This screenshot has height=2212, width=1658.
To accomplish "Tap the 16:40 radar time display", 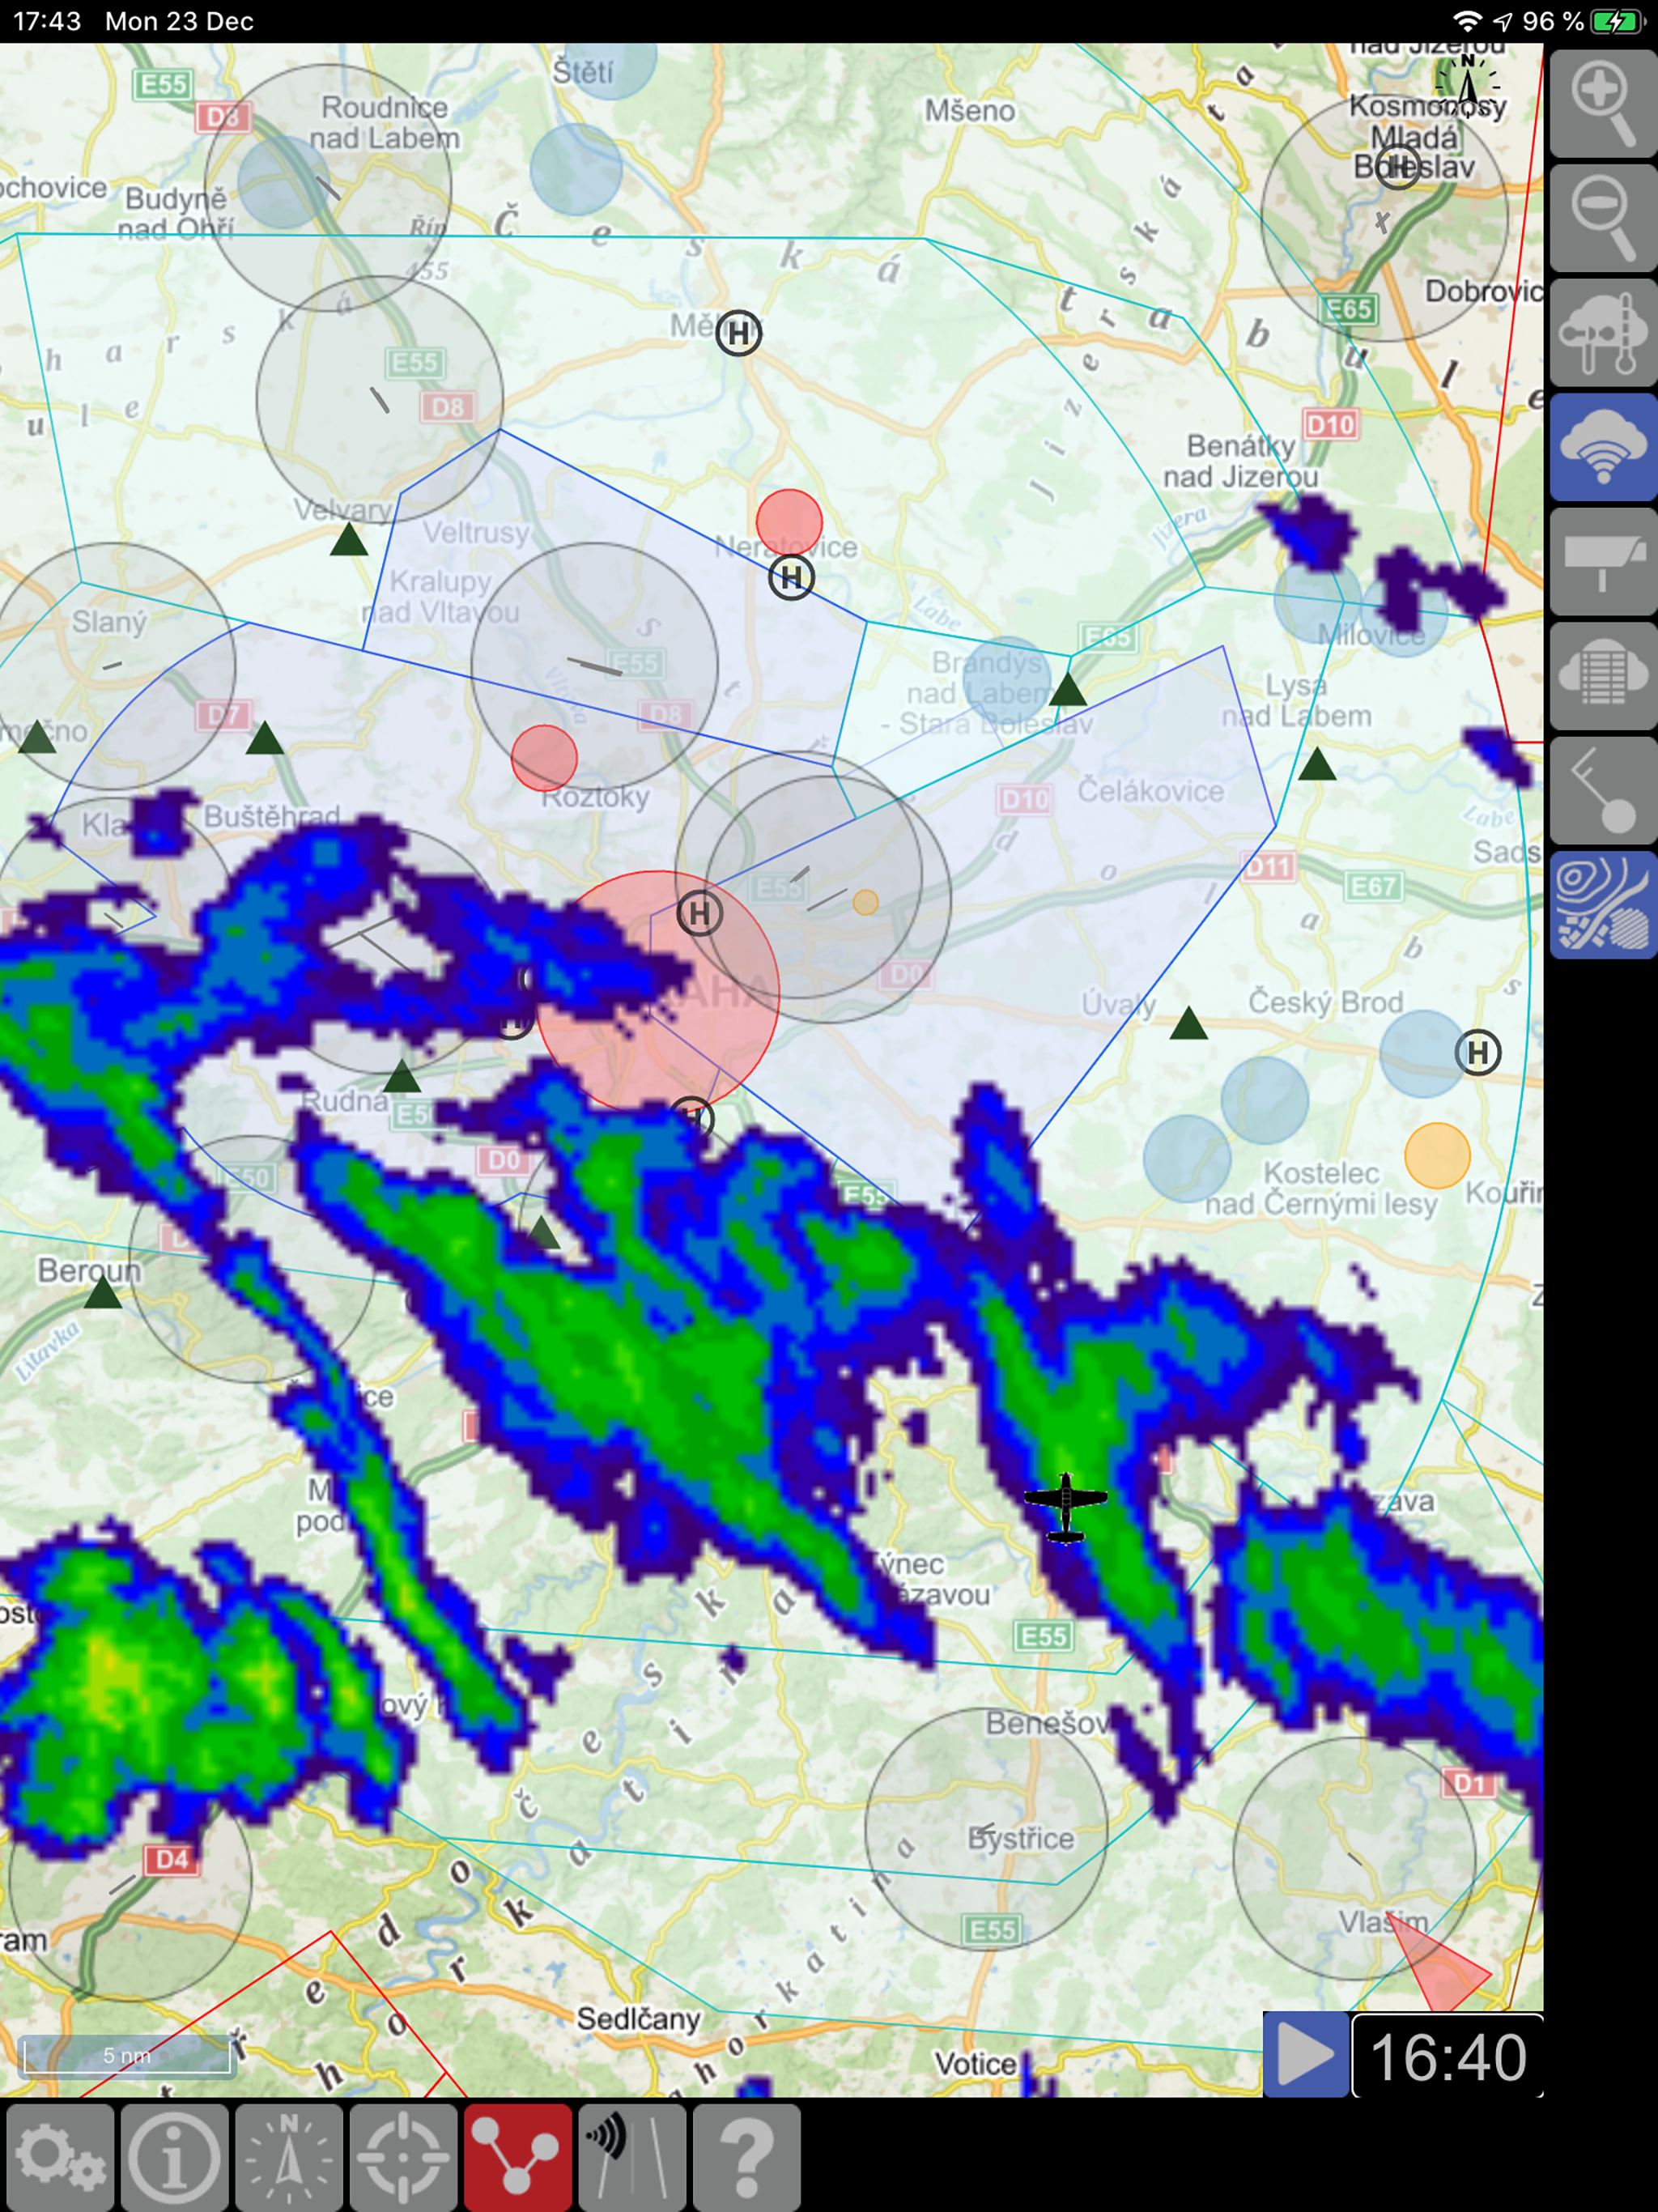I will click(1448, 2056).
